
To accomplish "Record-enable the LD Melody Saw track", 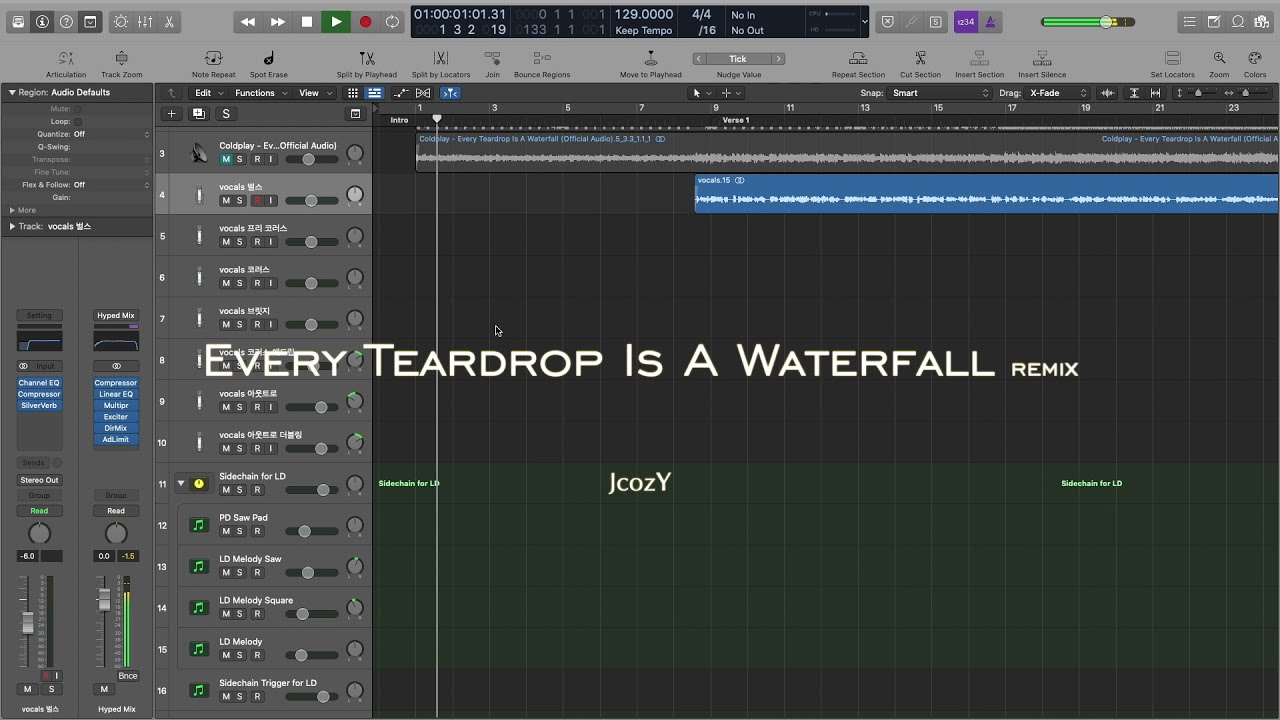I will coord(257,573).
